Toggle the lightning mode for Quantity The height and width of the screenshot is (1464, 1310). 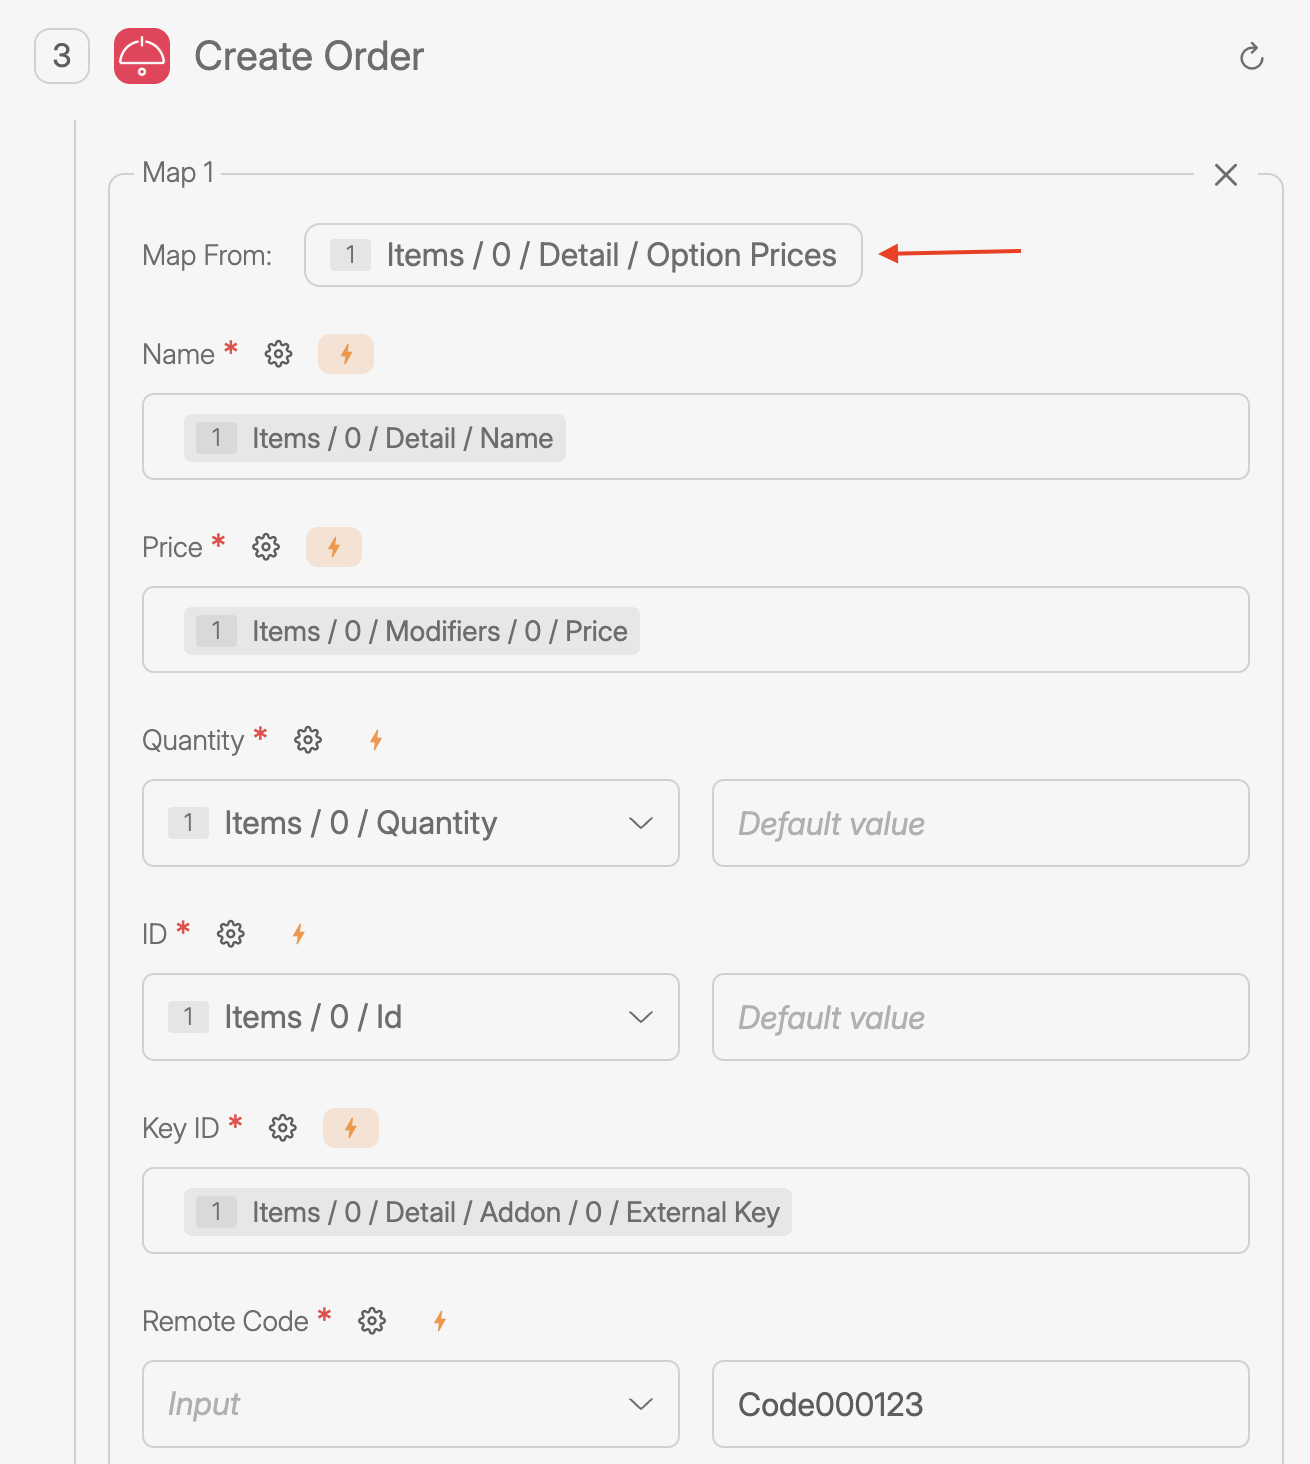pos(376,740)
